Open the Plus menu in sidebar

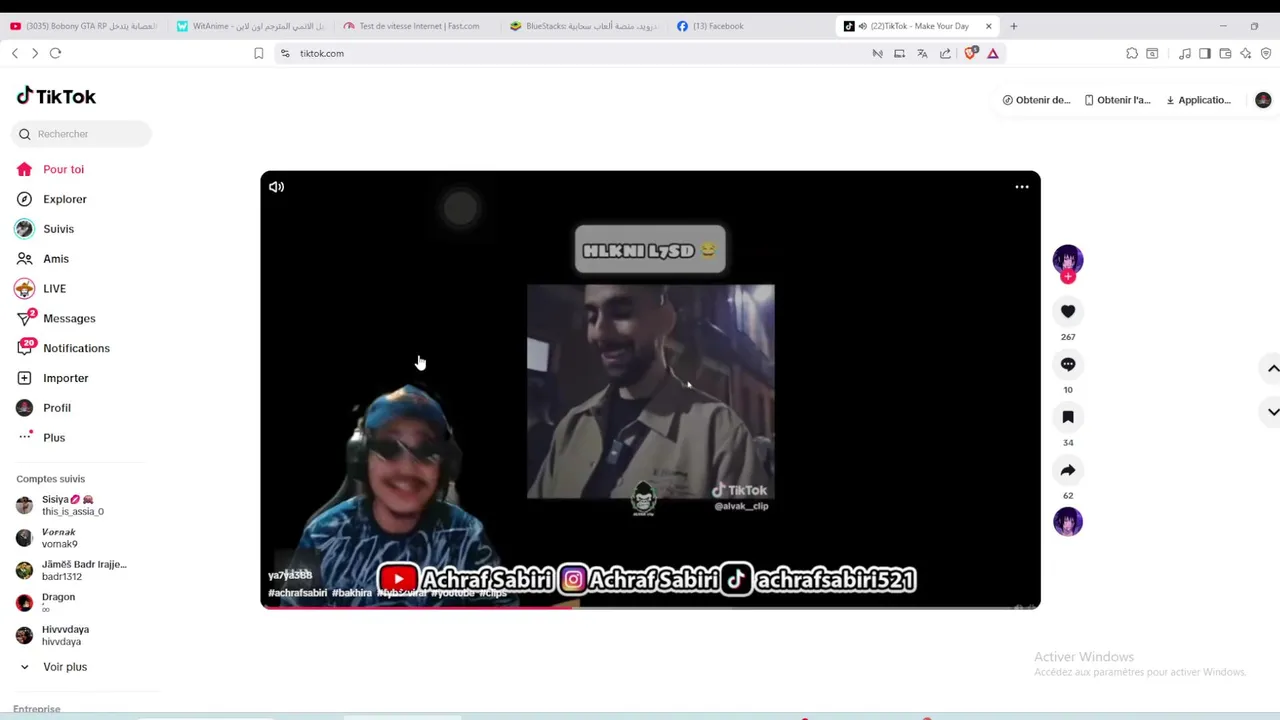point(54,438)
